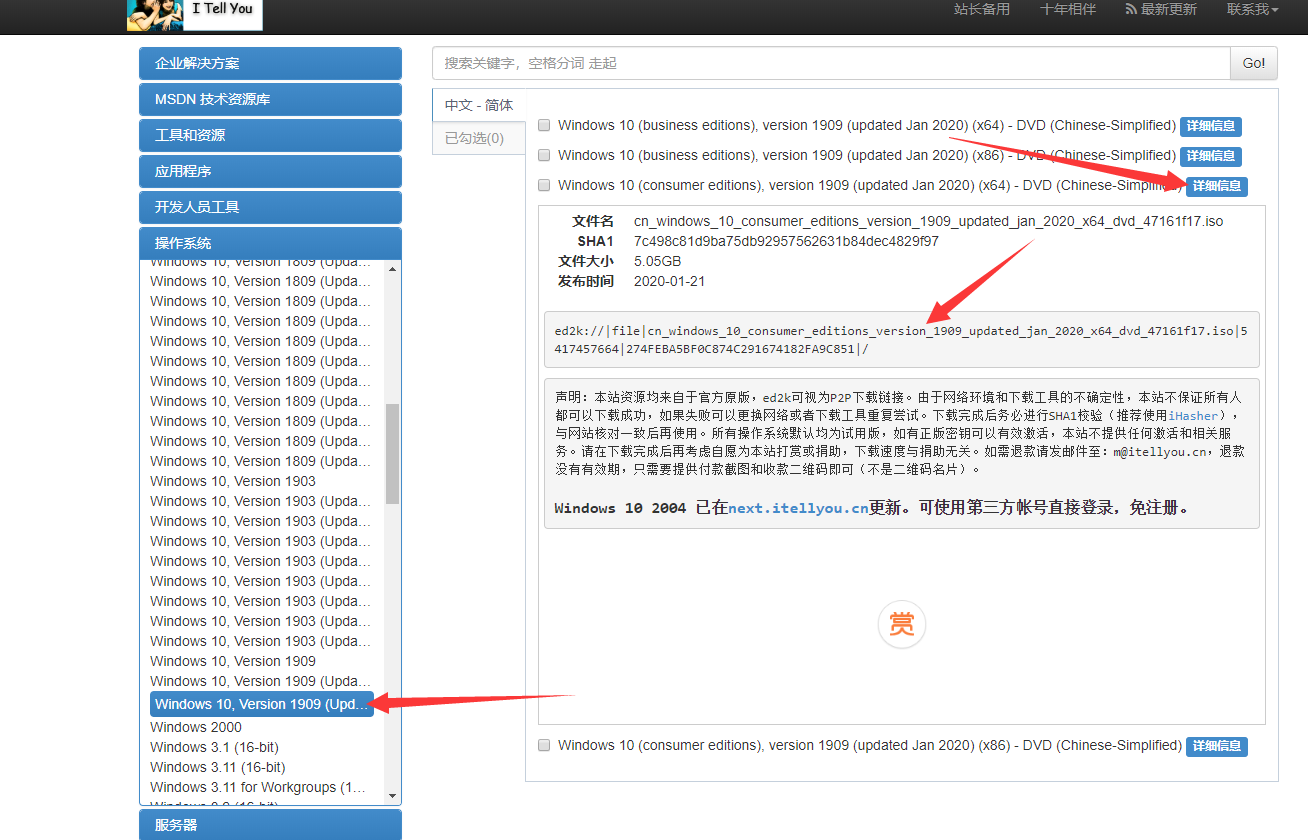
Task: Open the next.itellyou.cn link
Action: pyautogui.click(x=797, y=508)
